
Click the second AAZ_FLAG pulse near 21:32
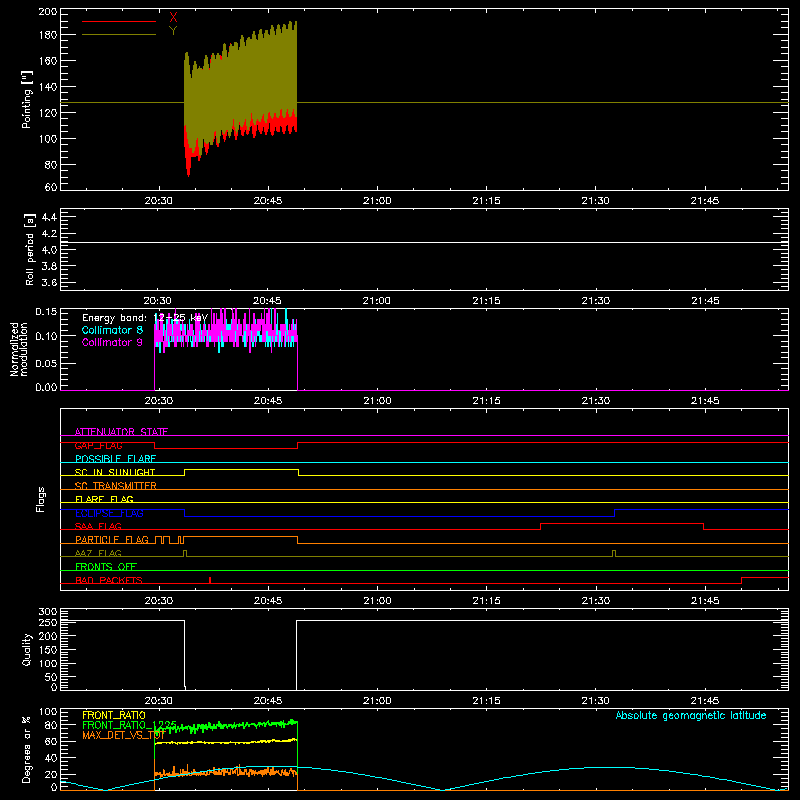pos(614,554)
